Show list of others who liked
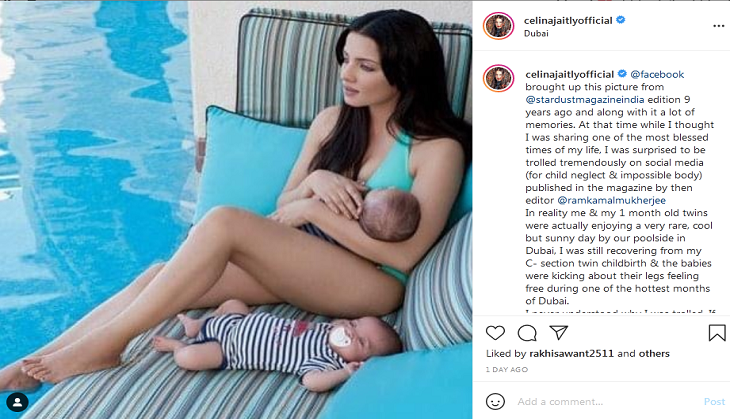730x419 pixels. tap(654, 353)
